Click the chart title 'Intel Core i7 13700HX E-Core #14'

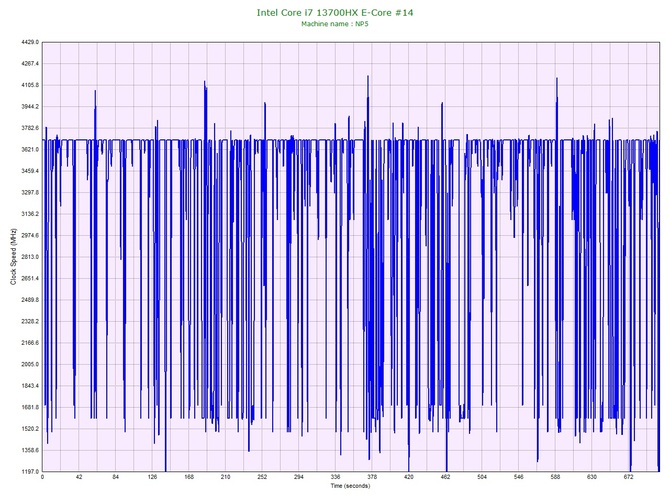coord(335,12)
